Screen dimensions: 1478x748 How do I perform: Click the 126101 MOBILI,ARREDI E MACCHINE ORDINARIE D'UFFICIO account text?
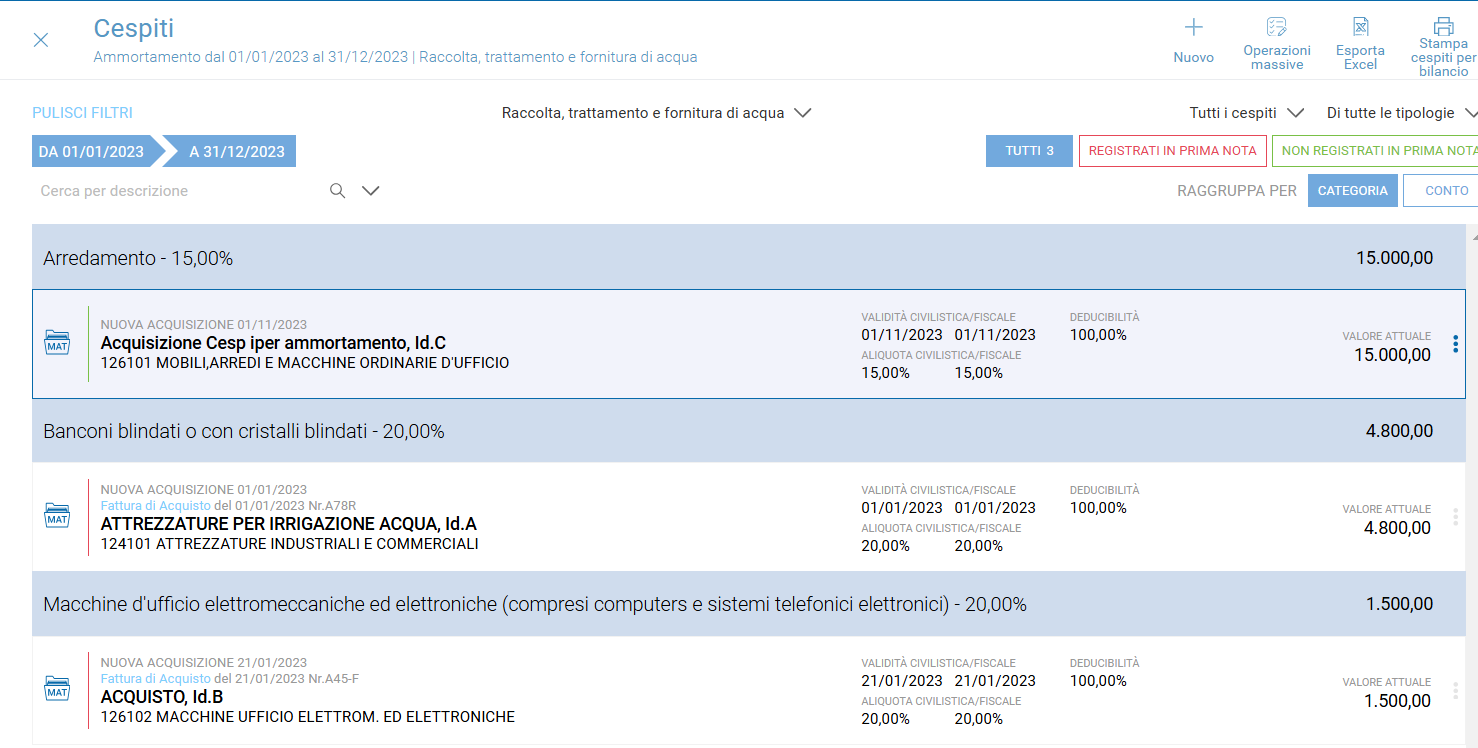tap(305, 363)
